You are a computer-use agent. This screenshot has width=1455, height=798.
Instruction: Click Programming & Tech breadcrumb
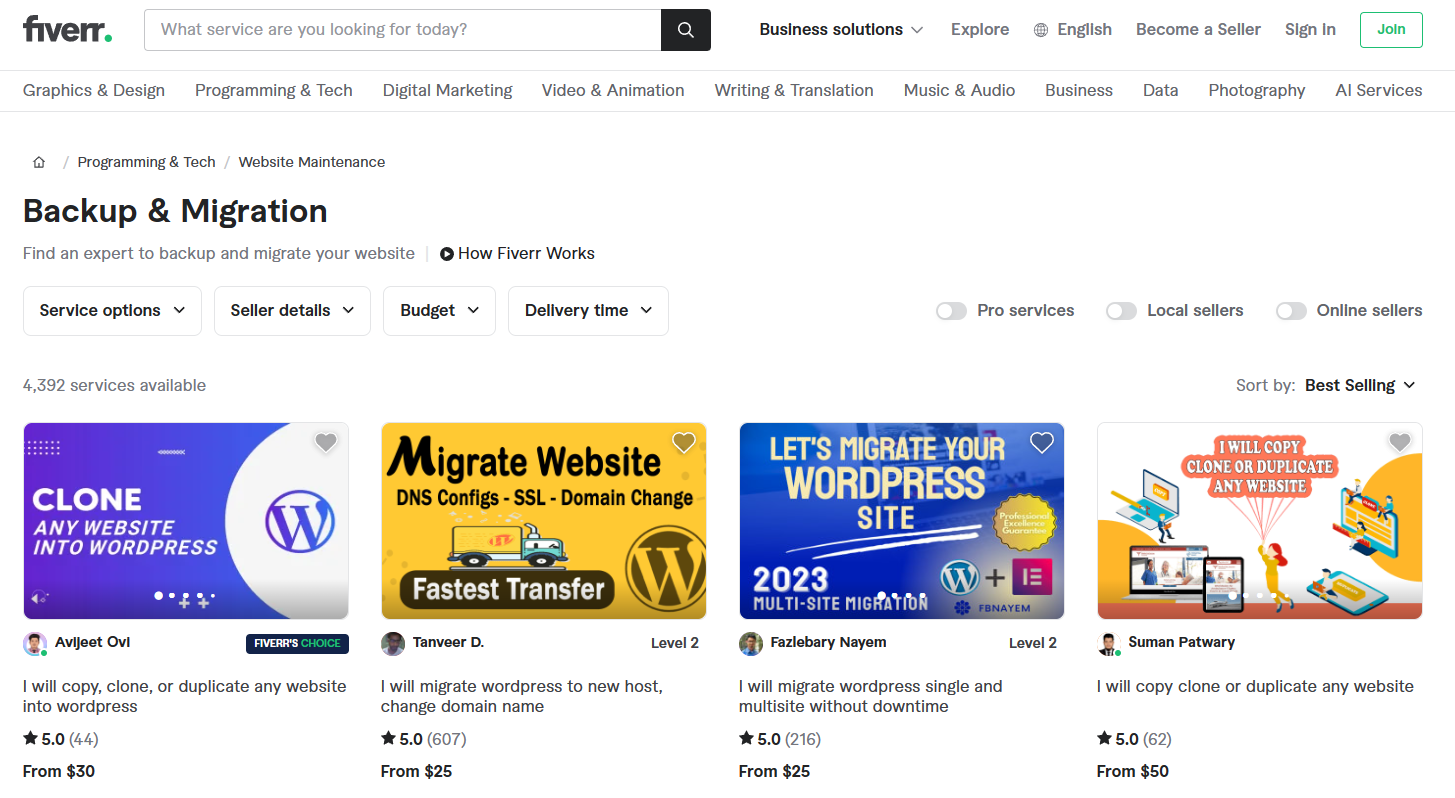pos(146,162)
